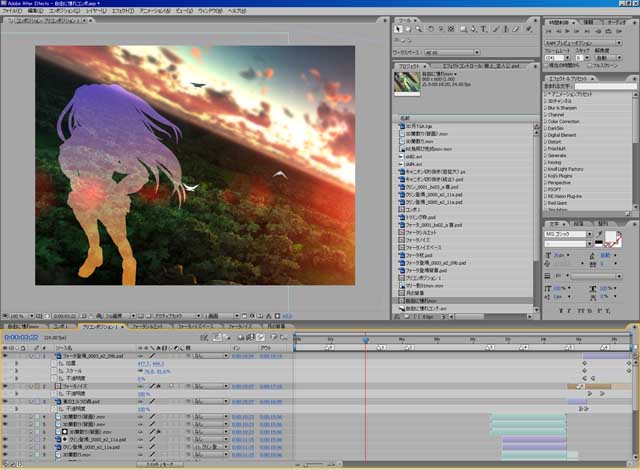Expand the Red Giant effects category
Image resolution: width=640 pixels, height=470 pixels.
545,203
